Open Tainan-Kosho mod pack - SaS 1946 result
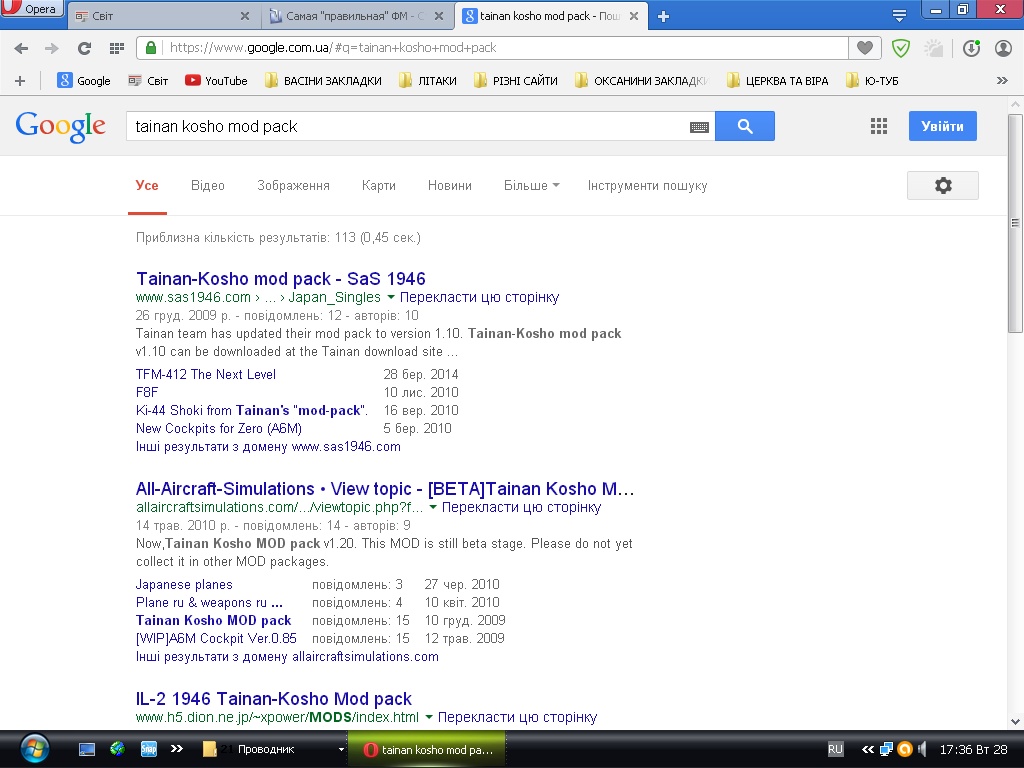Screen dimensions: 1024x768 281,279
